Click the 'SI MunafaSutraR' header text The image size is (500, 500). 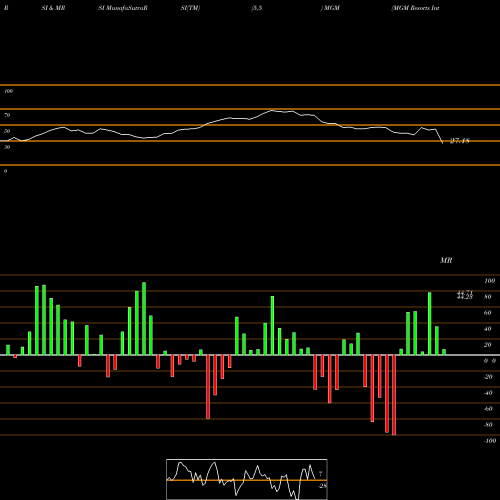[x=123, y=8]
